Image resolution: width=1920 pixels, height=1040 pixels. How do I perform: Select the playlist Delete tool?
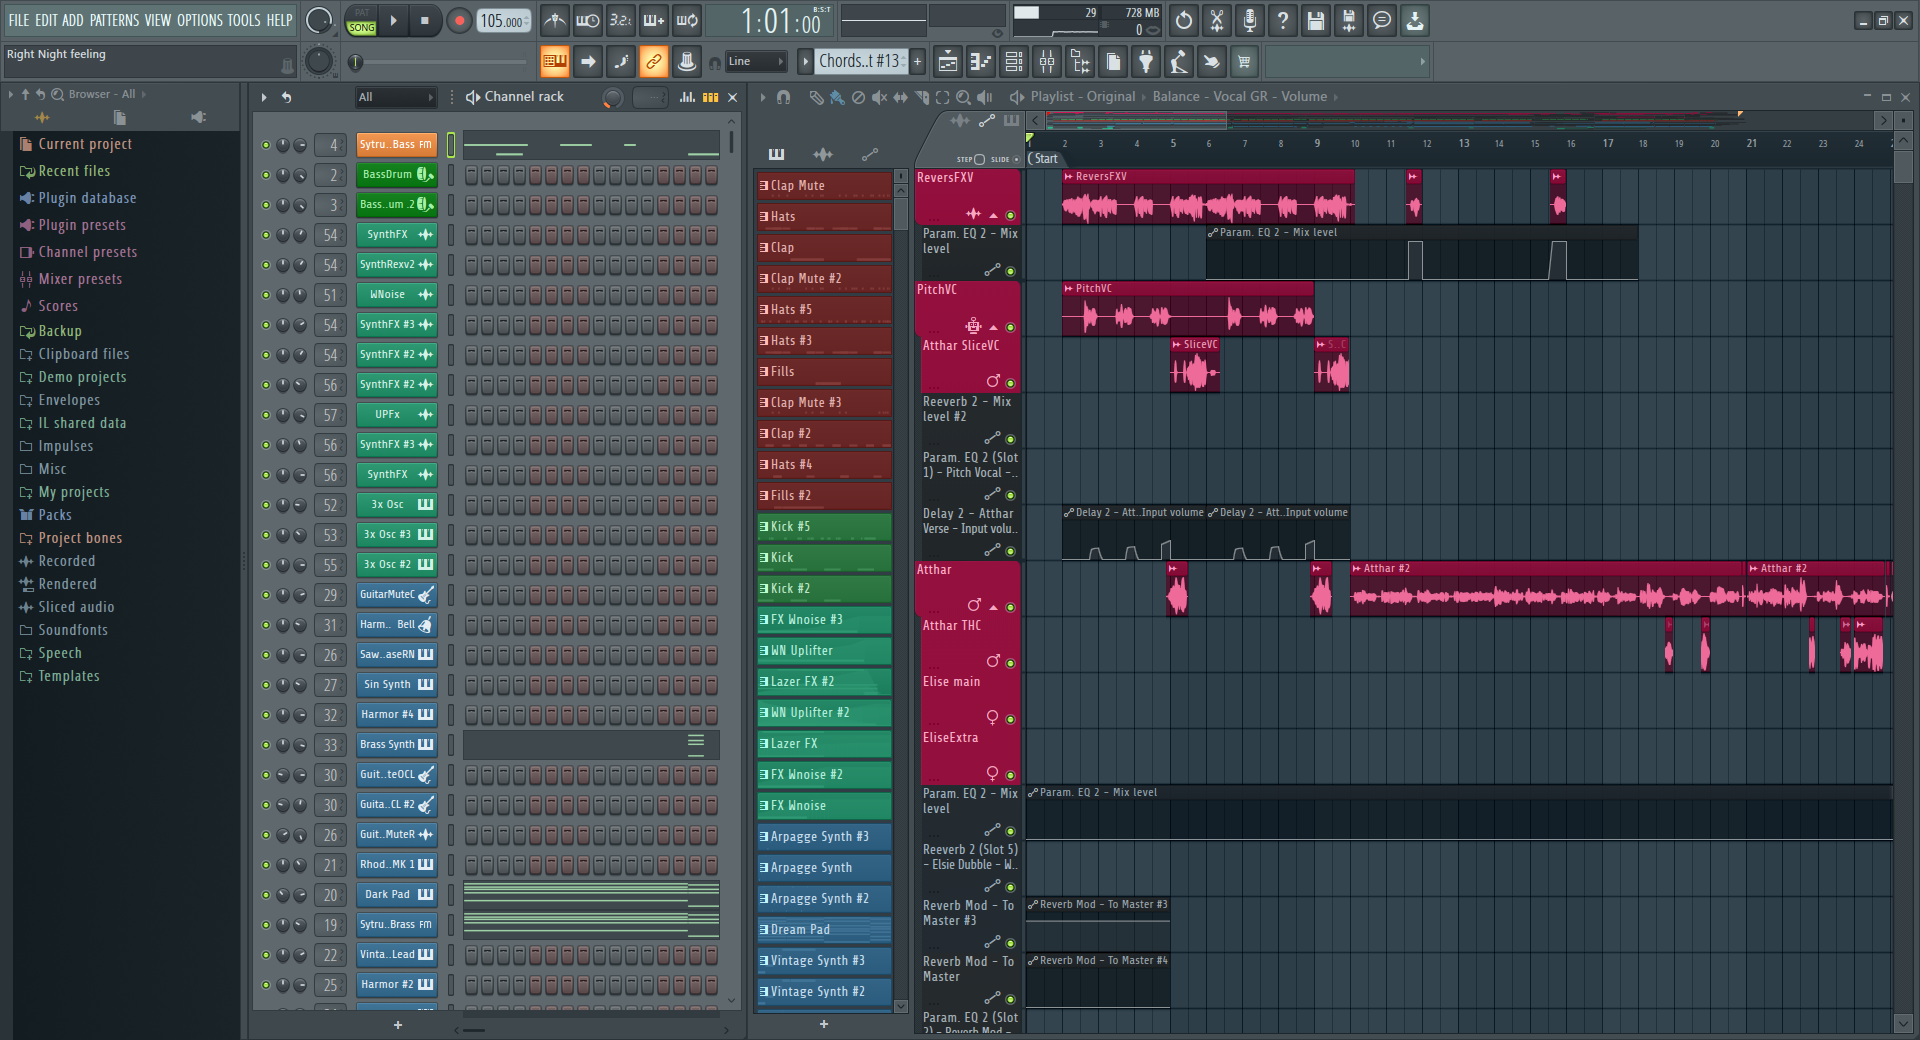click(x=858, y=97)
